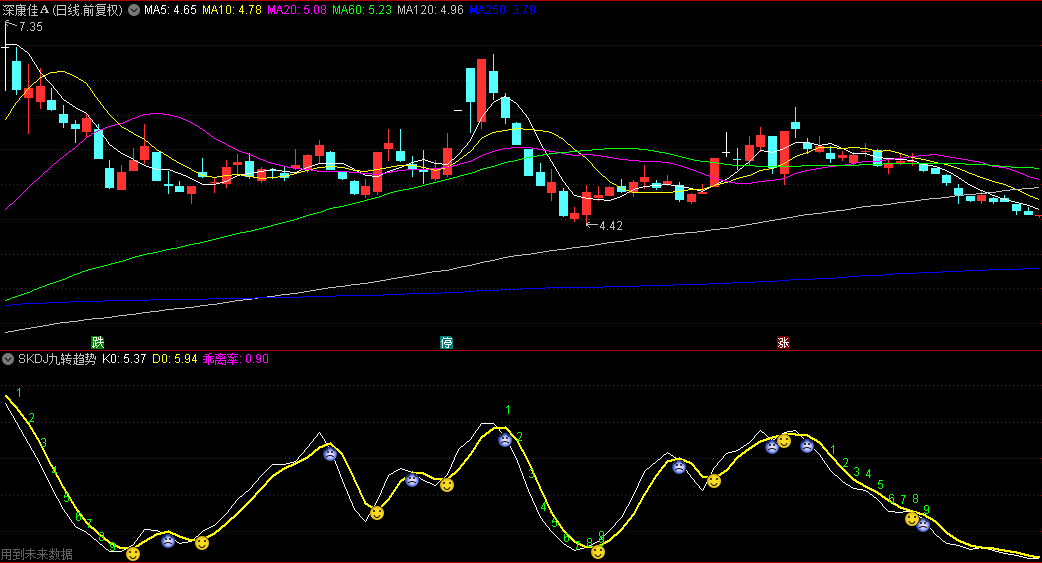
Task: Open the dropdown arrow beside 深康佳A title
Action: point(134,10)
